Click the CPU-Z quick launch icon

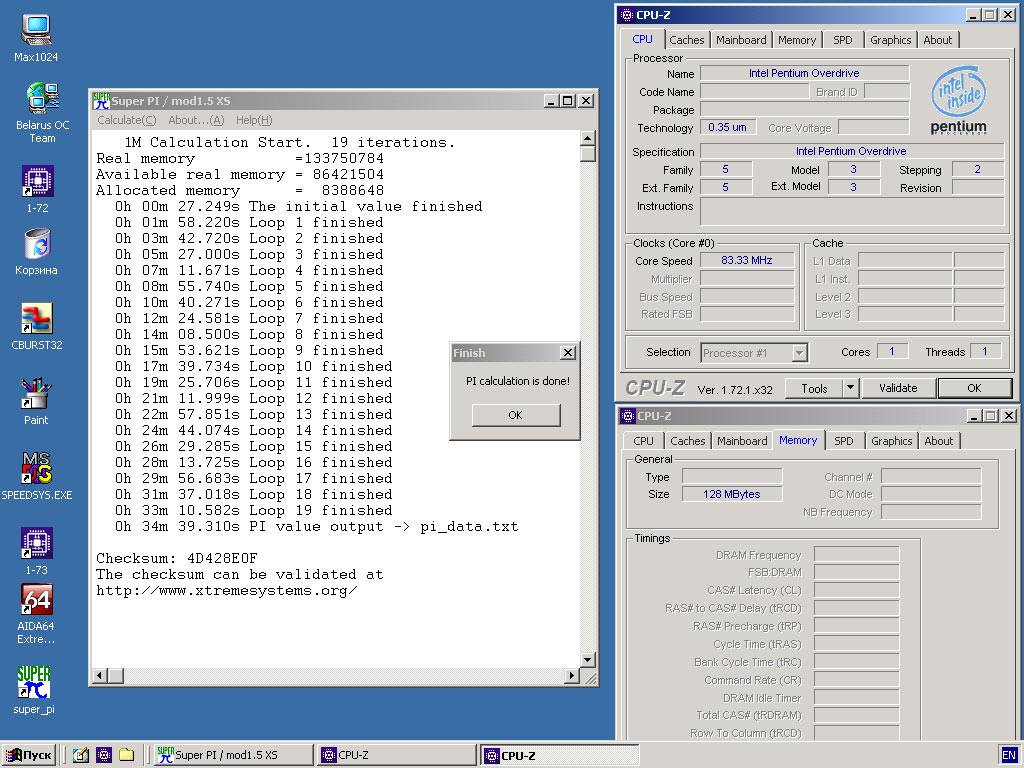(104, 755)
